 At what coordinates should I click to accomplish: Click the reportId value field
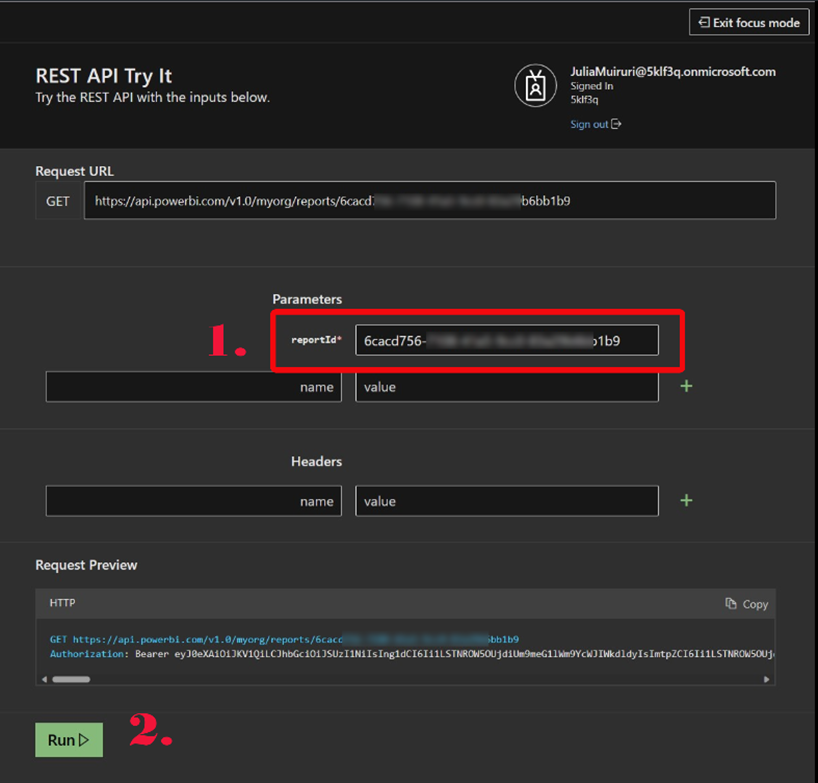pos(507,340)
